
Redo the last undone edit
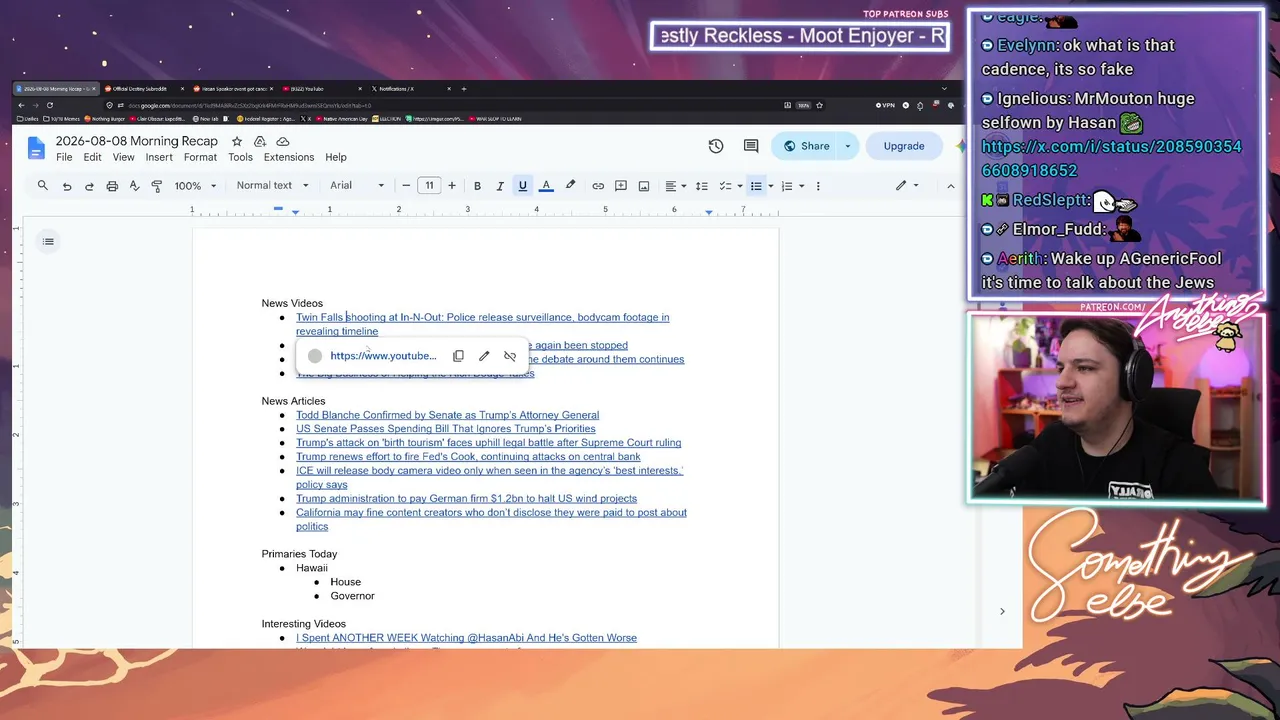click(x=89, y=186)
